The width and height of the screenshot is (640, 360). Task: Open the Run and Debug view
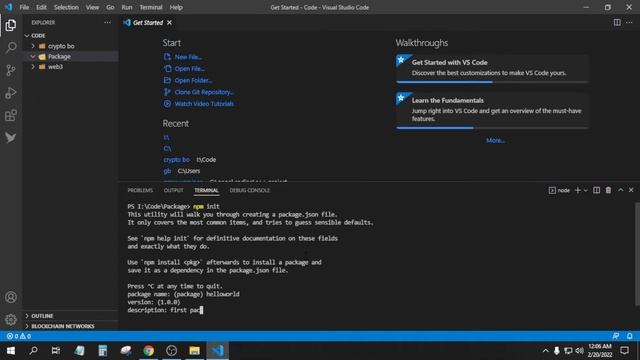coord(11,93)
